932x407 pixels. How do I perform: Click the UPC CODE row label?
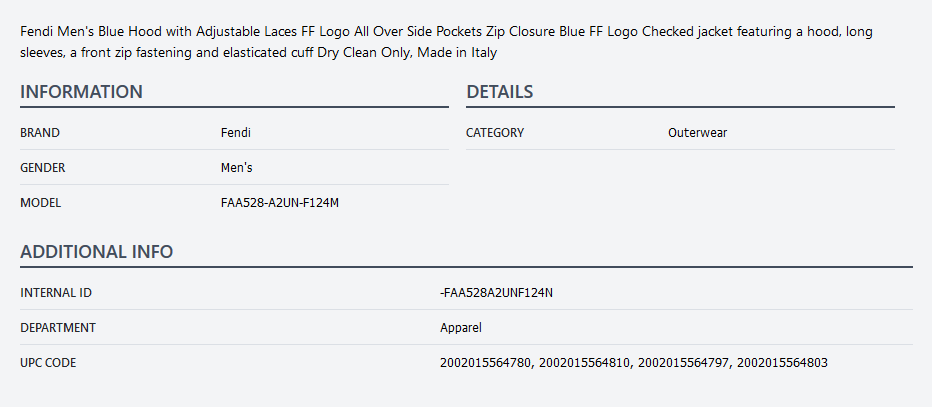pyautogui.click(x=48, y=363)
